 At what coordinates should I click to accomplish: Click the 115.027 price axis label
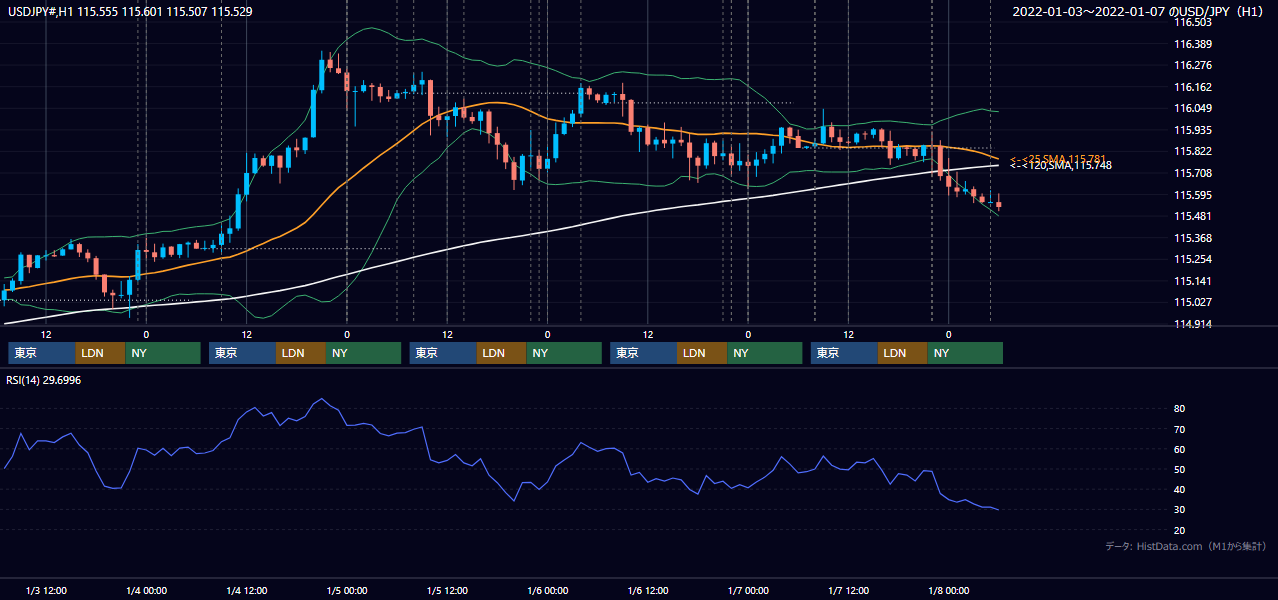click(1192, 302)
